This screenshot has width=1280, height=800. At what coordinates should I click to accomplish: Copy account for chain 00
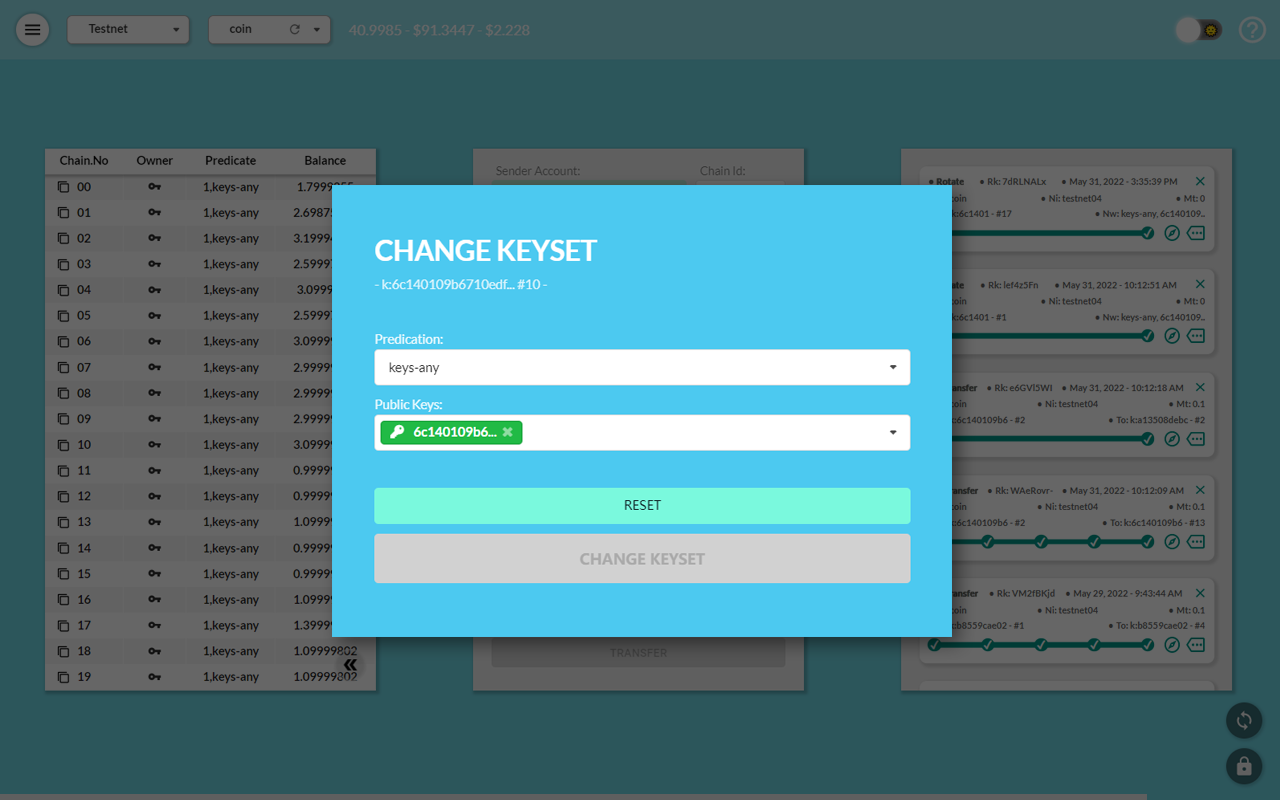(64, 187)
